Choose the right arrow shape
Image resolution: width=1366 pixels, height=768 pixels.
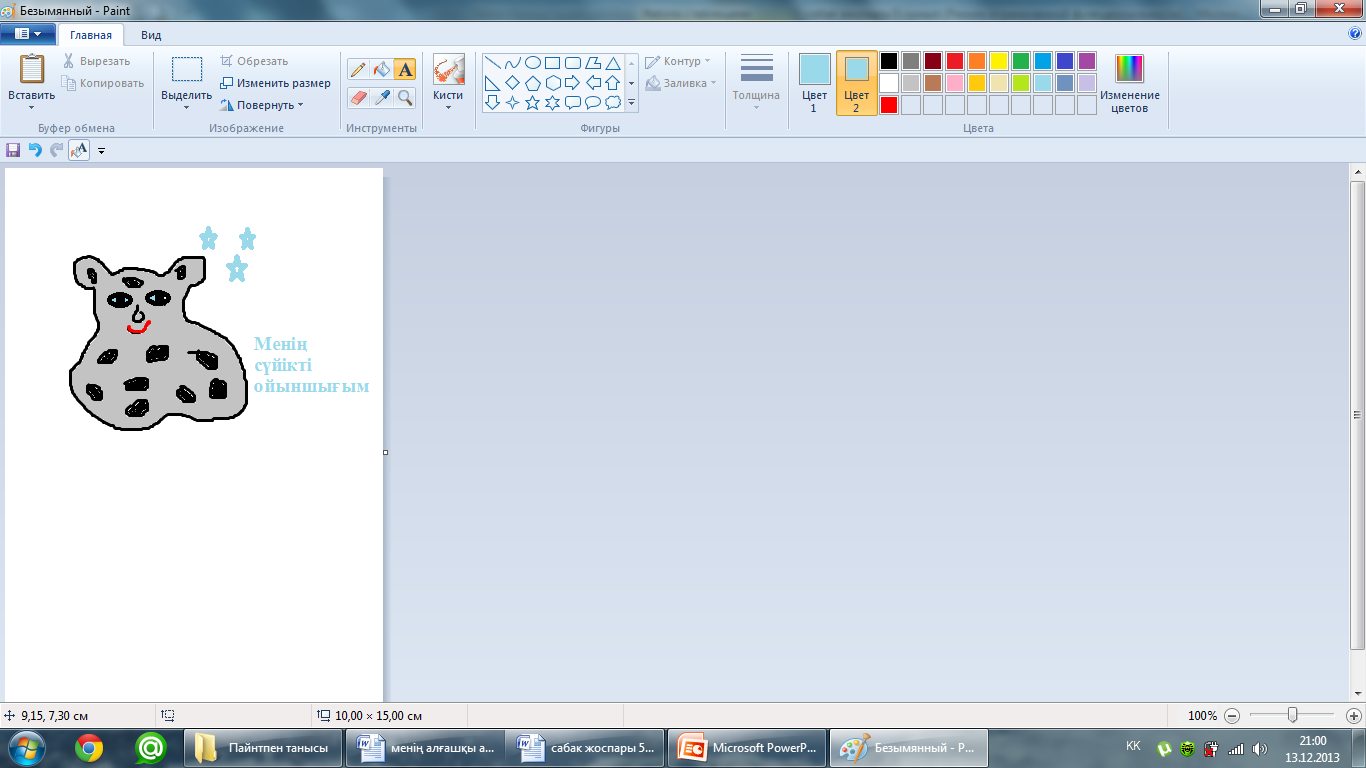pyautogui.click(x=572, y=82)
